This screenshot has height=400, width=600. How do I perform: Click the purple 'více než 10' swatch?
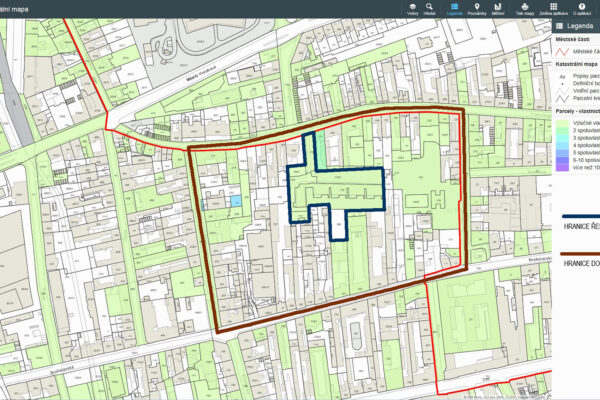563,167
